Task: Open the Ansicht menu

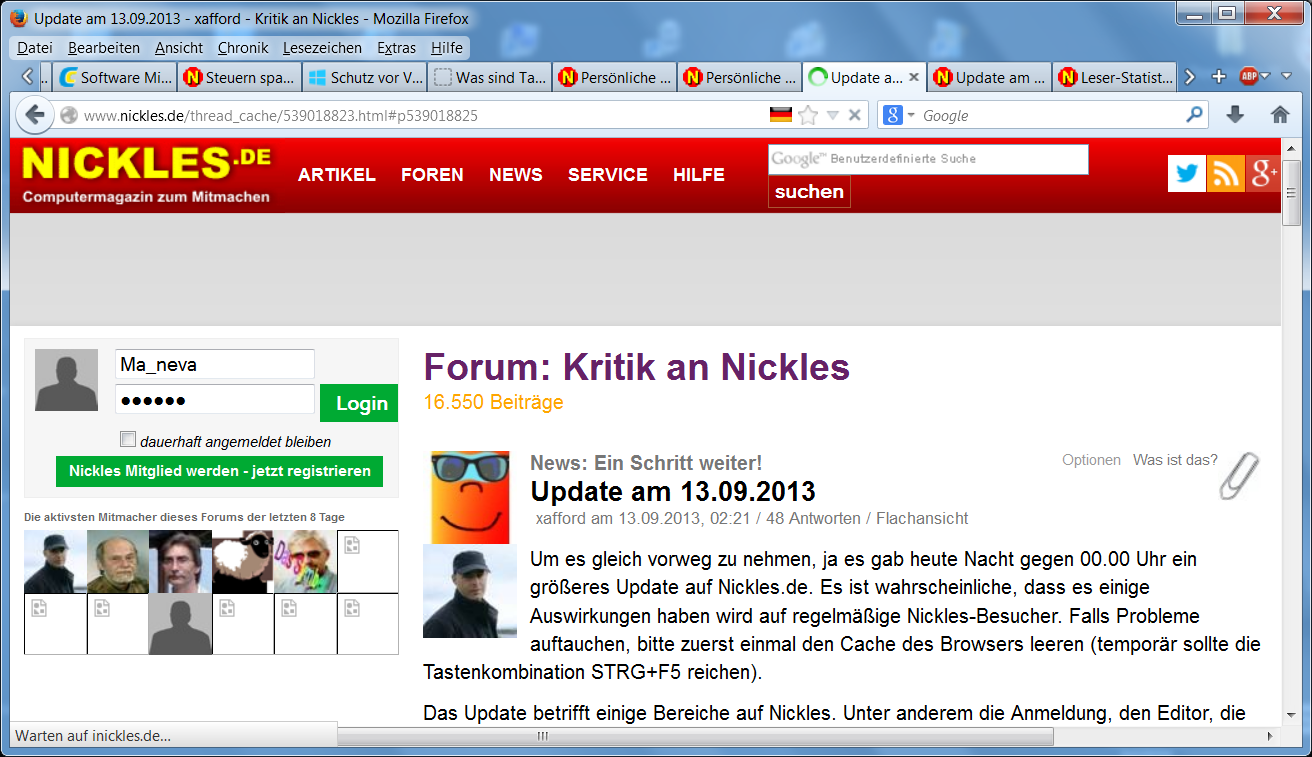Action: point(179,47)
